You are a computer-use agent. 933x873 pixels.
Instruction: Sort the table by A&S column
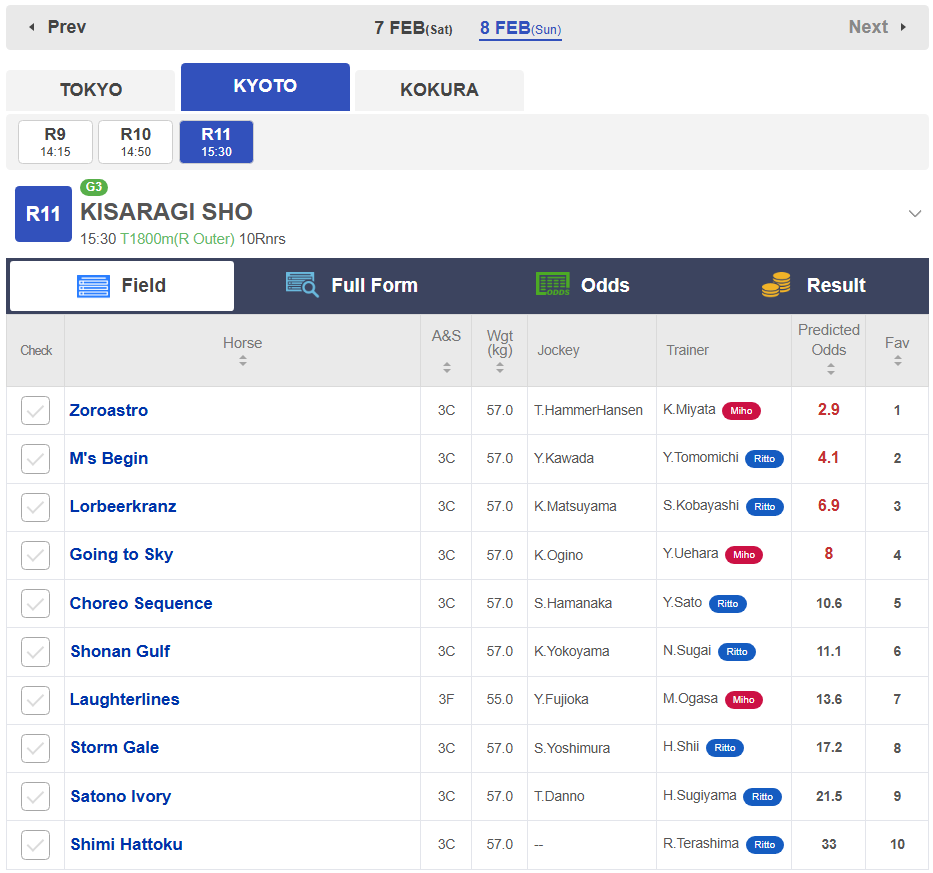click(x=446, y=367)
